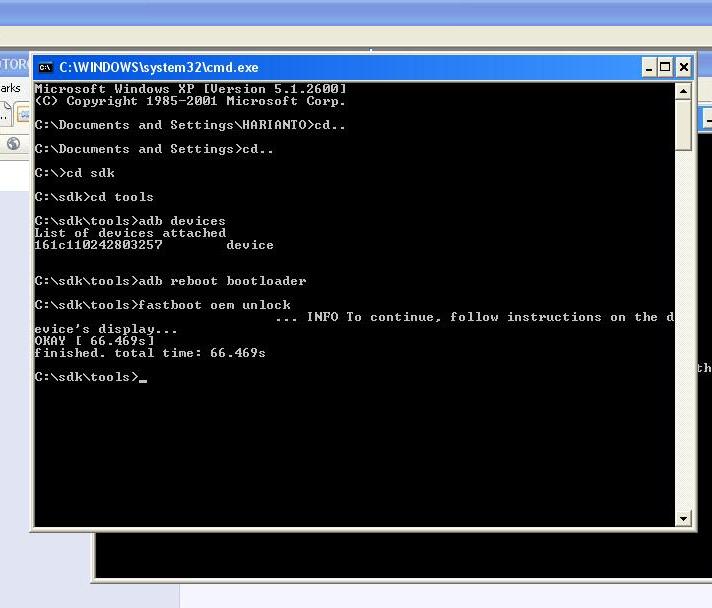
Task: Click the 'fastboot oem unlock' command line
Action: click(x=163, y=305)
